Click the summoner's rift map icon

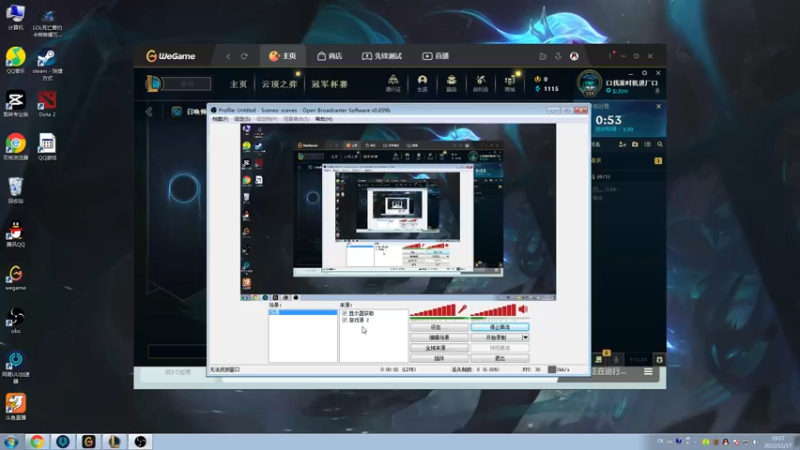pyautogui.click(x=177, y=111)
